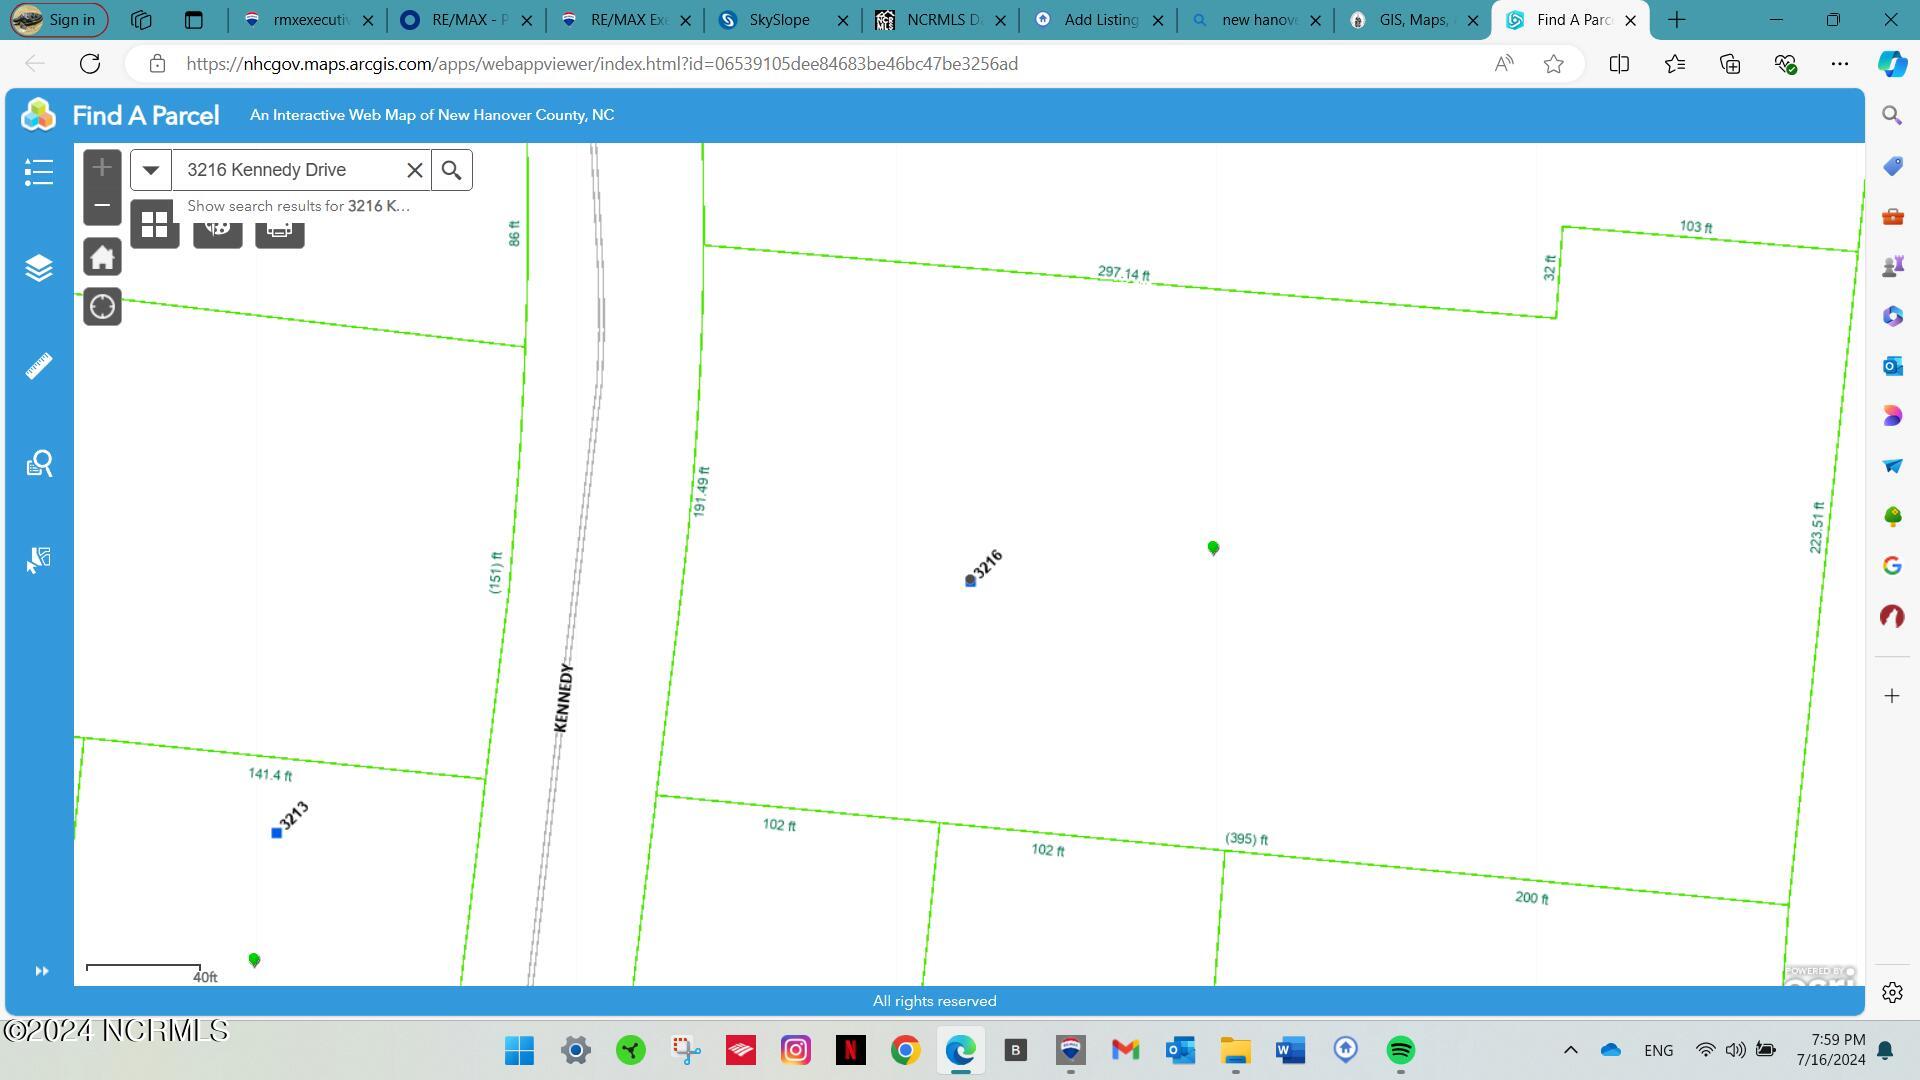
Task: Activate the My Location button
Action: point(102,307)
